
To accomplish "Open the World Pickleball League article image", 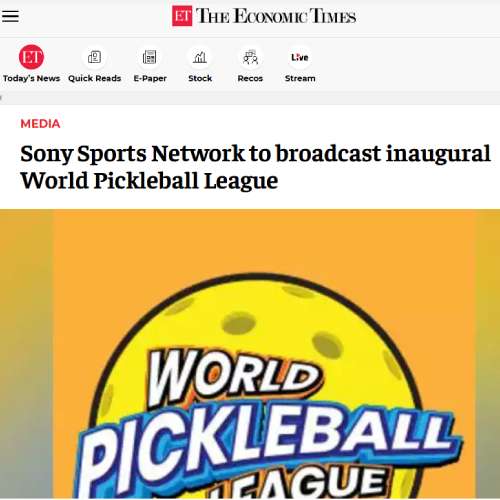I will (x=250, y=354).
